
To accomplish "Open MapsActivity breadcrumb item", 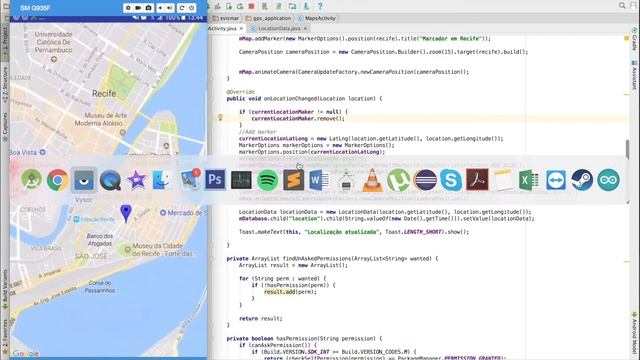I will pyautogui.click(x=317, y=18).
